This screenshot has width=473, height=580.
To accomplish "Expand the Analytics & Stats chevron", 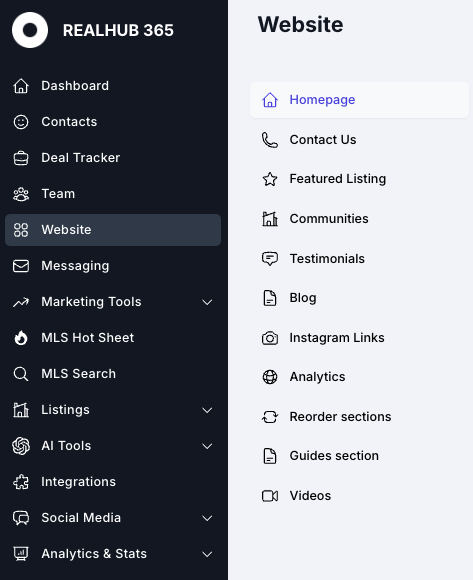I will point(207,554).
